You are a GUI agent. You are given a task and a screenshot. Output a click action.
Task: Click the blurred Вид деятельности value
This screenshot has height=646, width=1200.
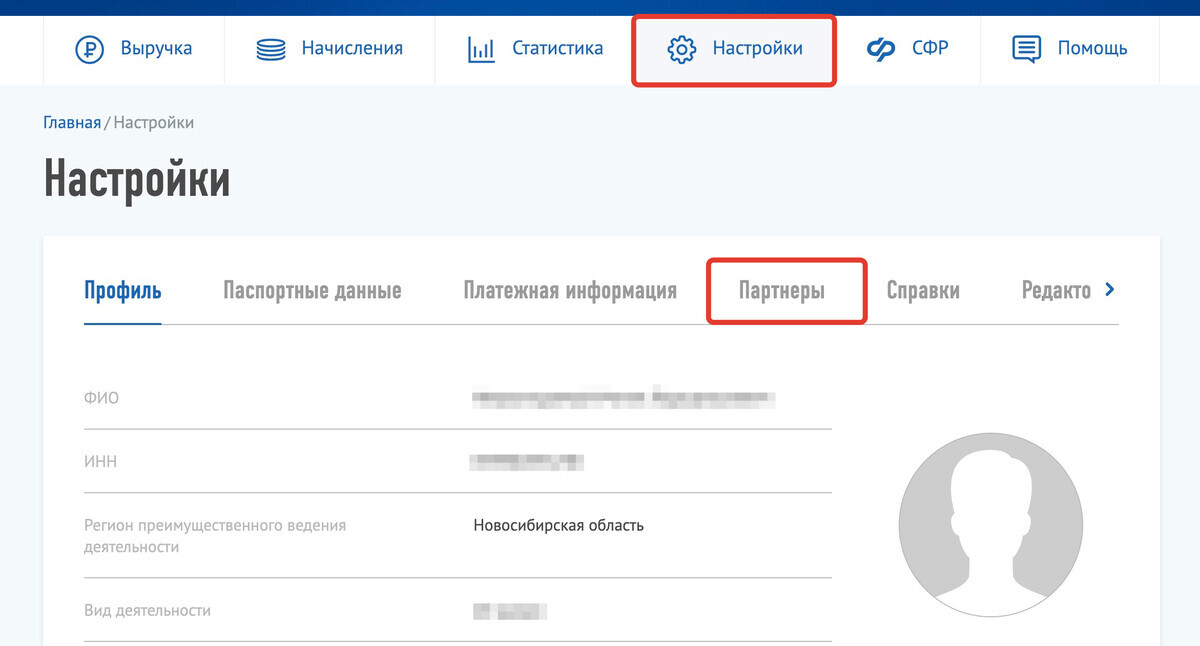(x=510, y=611)
